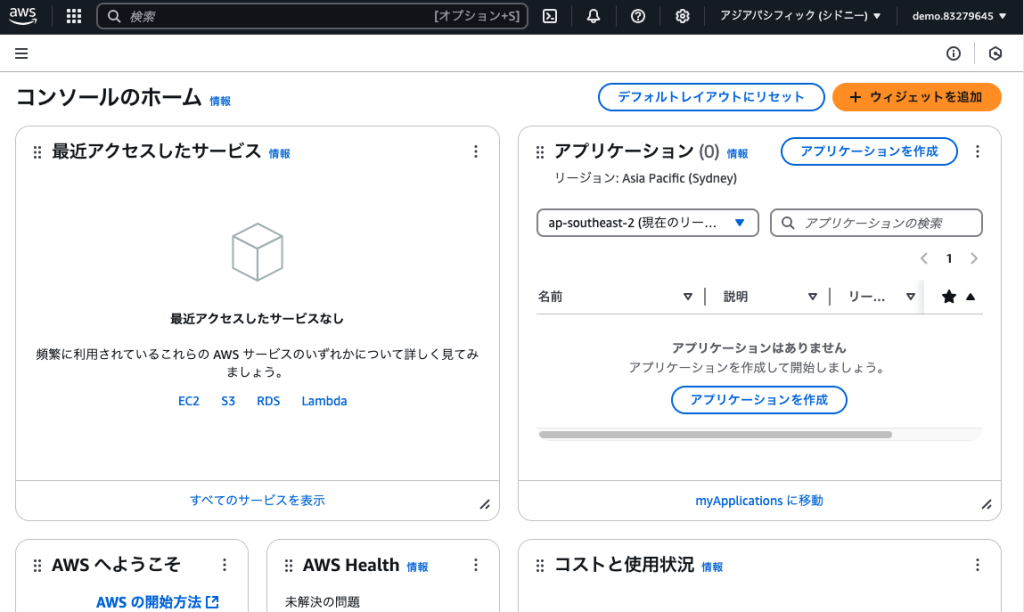
Task: Click アプリケーションを作成 below the empty table message
Action: click(759, 400)
